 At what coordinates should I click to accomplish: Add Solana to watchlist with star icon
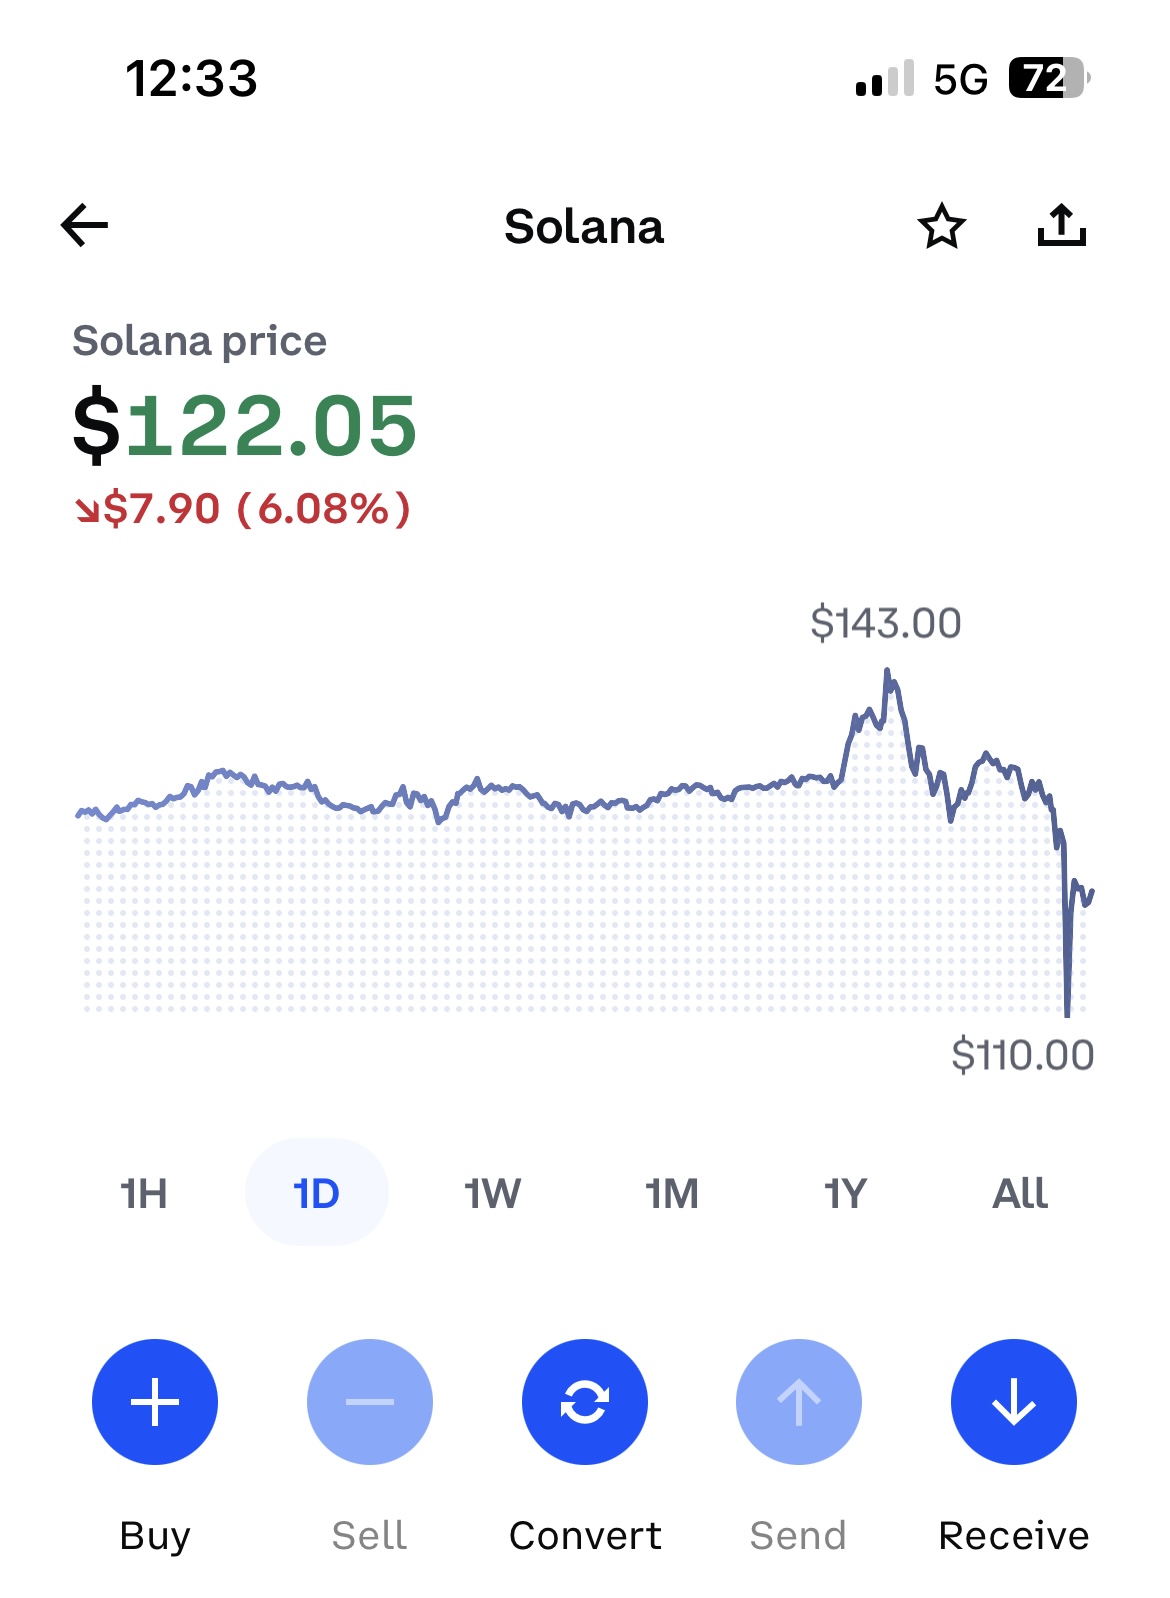click(941, 226)
